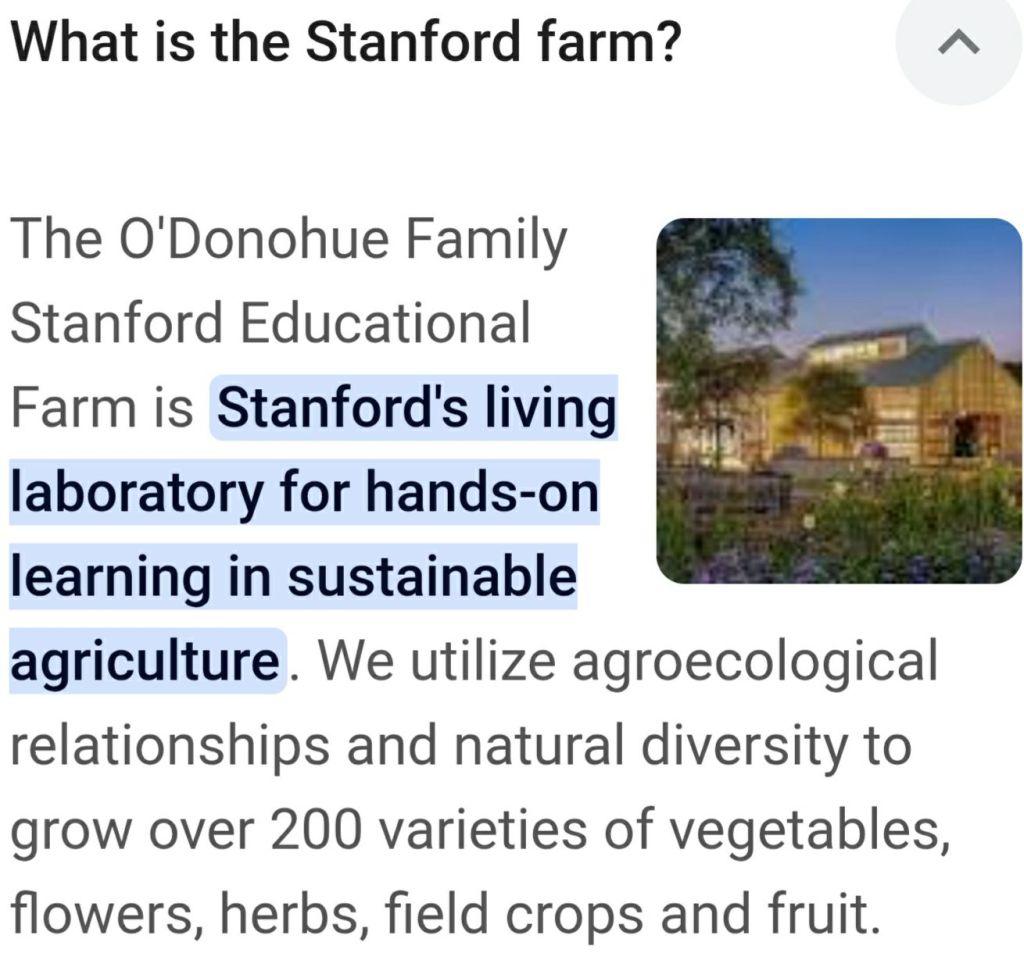1024x978 pixels.
Task: Click "The O'Donohue Family" text line
Action: [x=288, y=241]
